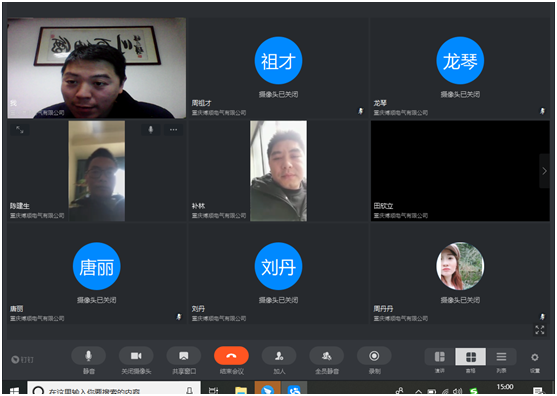Enter fullscreen using the expand corners icon
The height and width of the screenshot is (396, 557).
tap(540, 330)
